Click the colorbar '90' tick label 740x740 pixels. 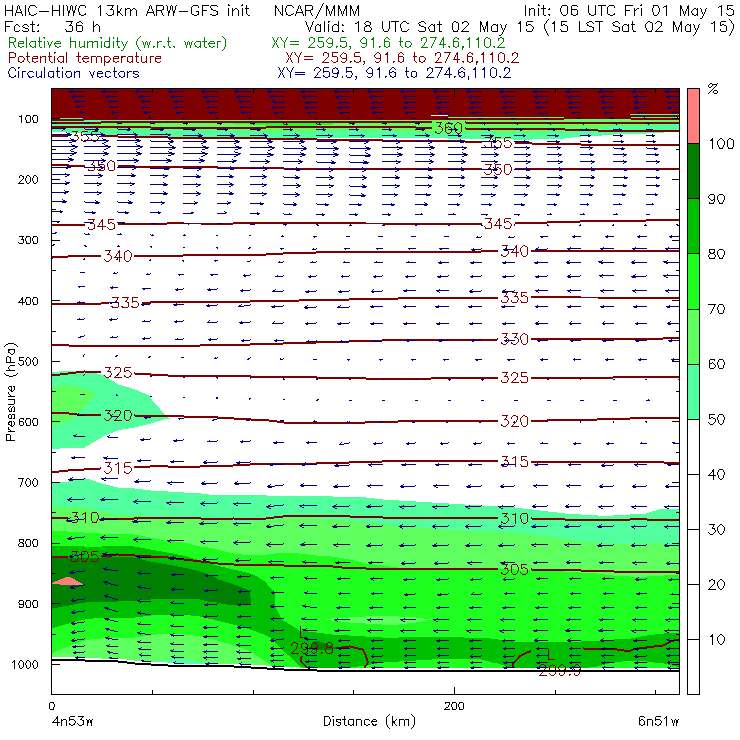[x=716, y=199]
